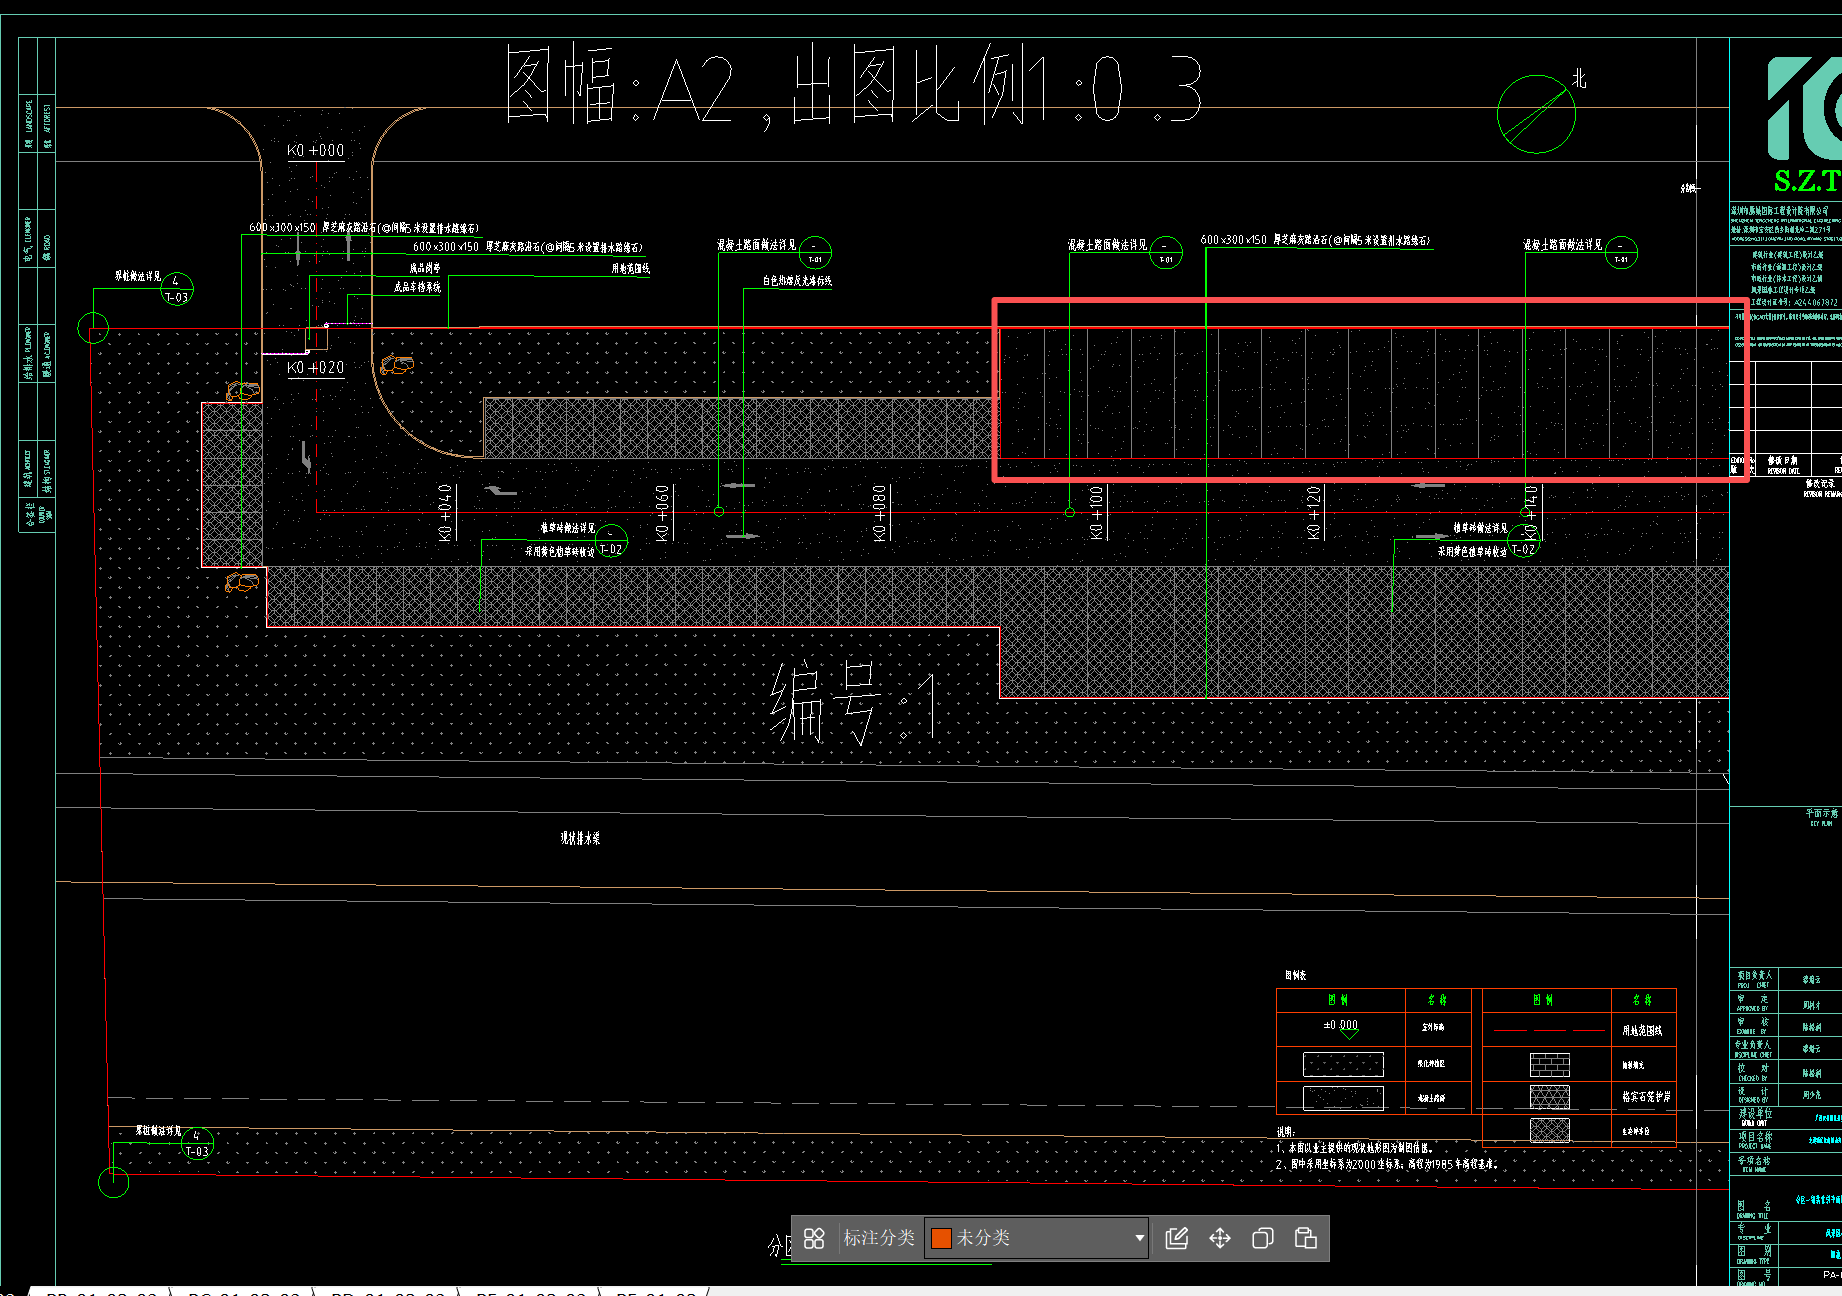Click the four-squares category grid icon
This screenshot has height=1296, width=1842.
pos(814,1238)
